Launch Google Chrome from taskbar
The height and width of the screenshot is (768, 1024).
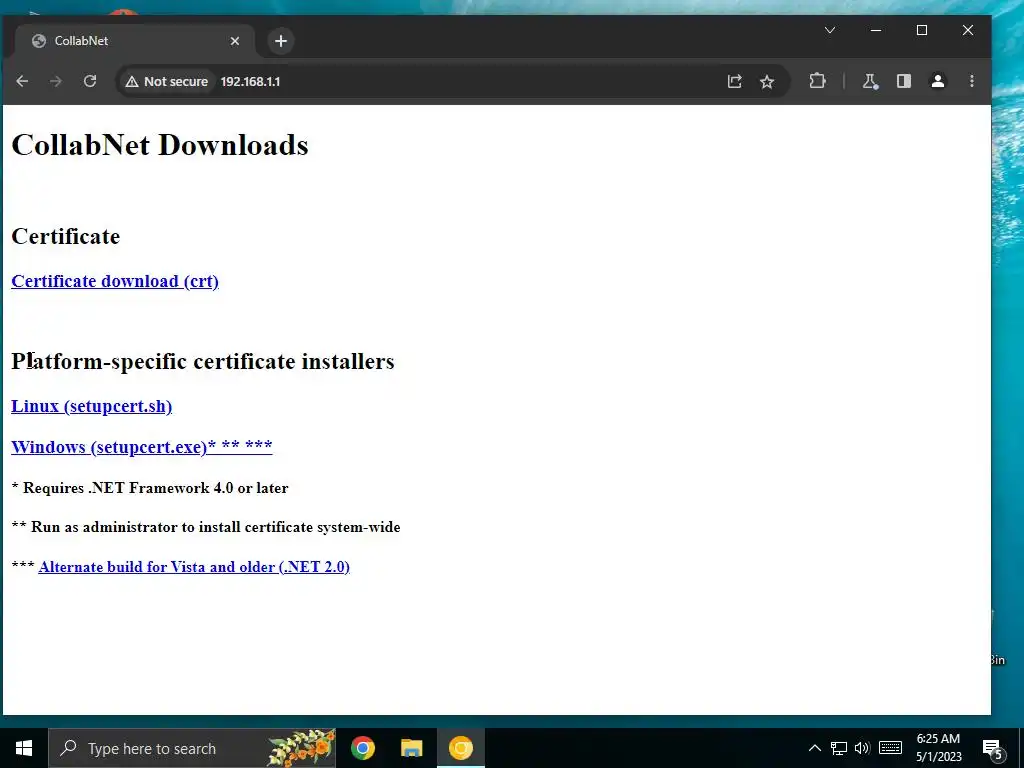[363, 748]
